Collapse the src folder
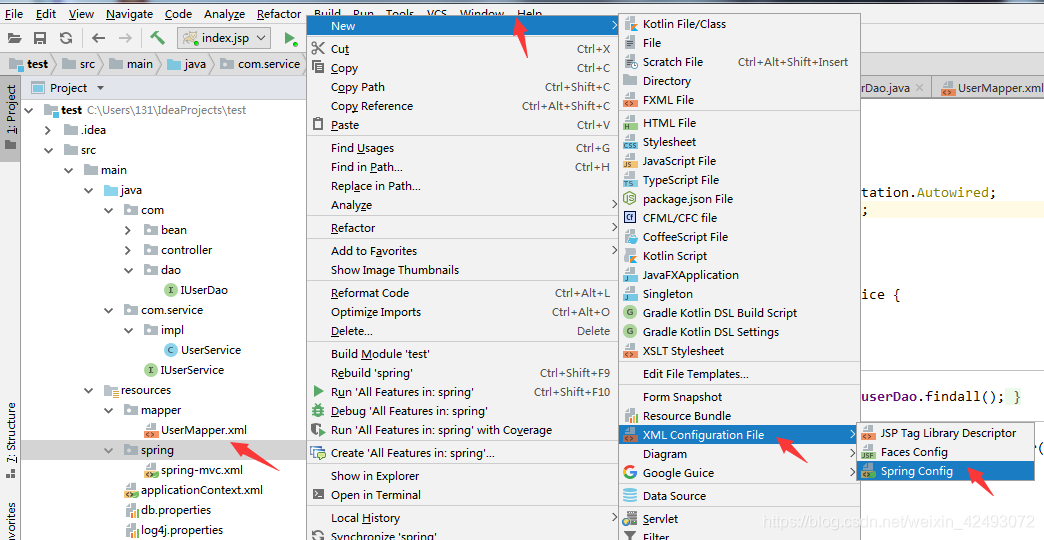1044x540 pixels. [x=49, y=150]
